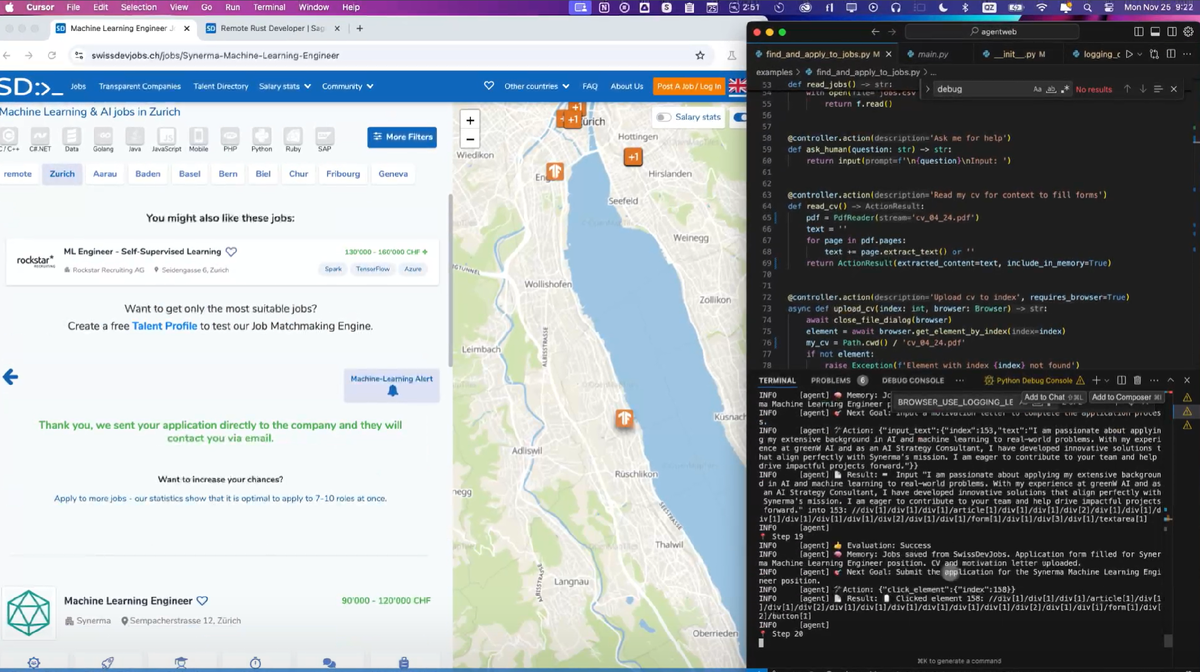Image resolution: width=1200 pixels, height=672 pixels.
Task: Kill terminal with trash icon
Action: [x=1137, y=380]
